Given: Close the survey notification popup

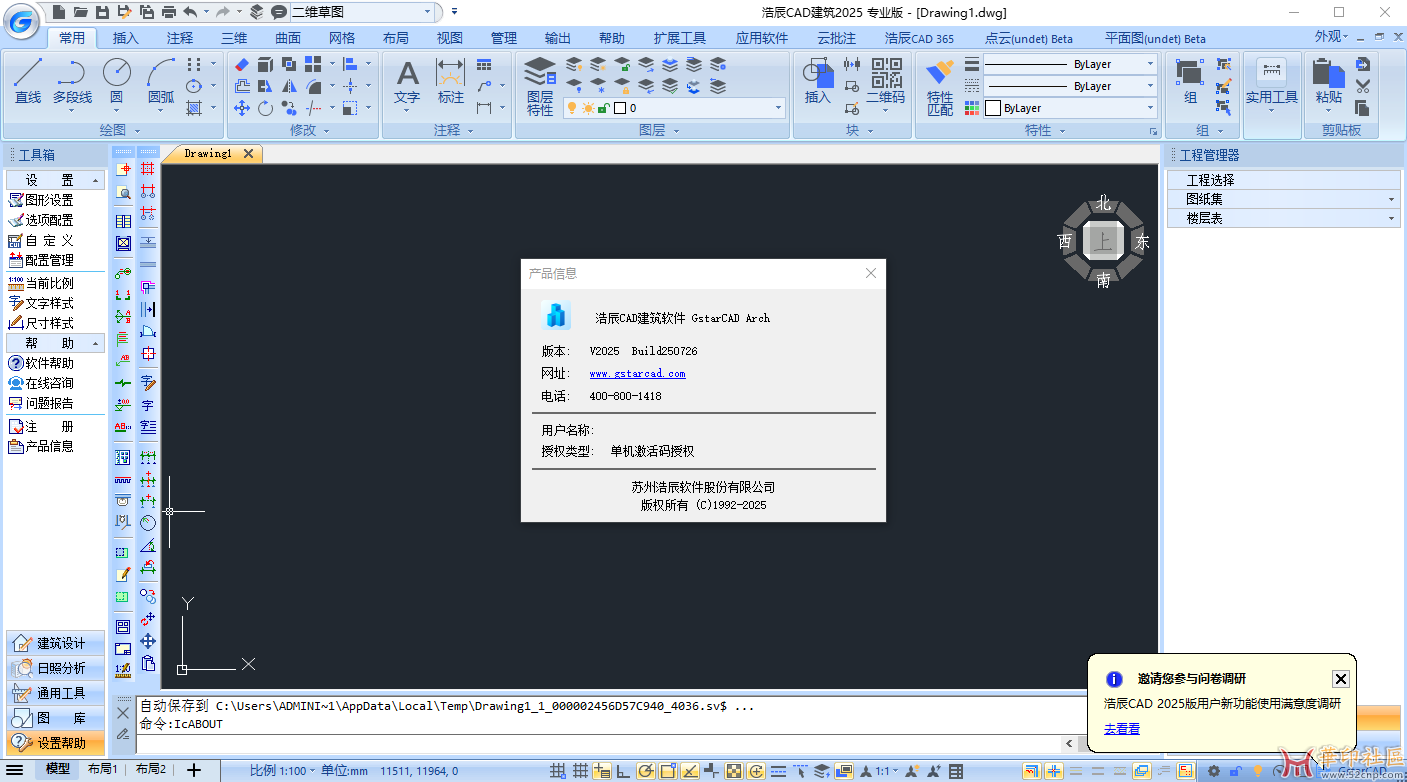Looking at the screenshot, I should tap(1341, 679).
